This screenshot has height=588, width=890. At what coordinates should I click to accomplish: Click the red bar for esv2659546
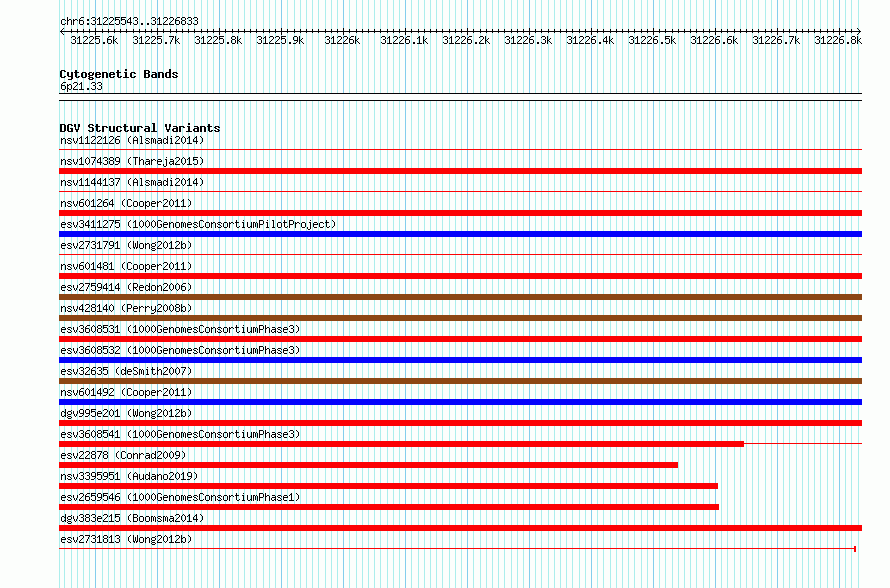(x=389, y=507)
